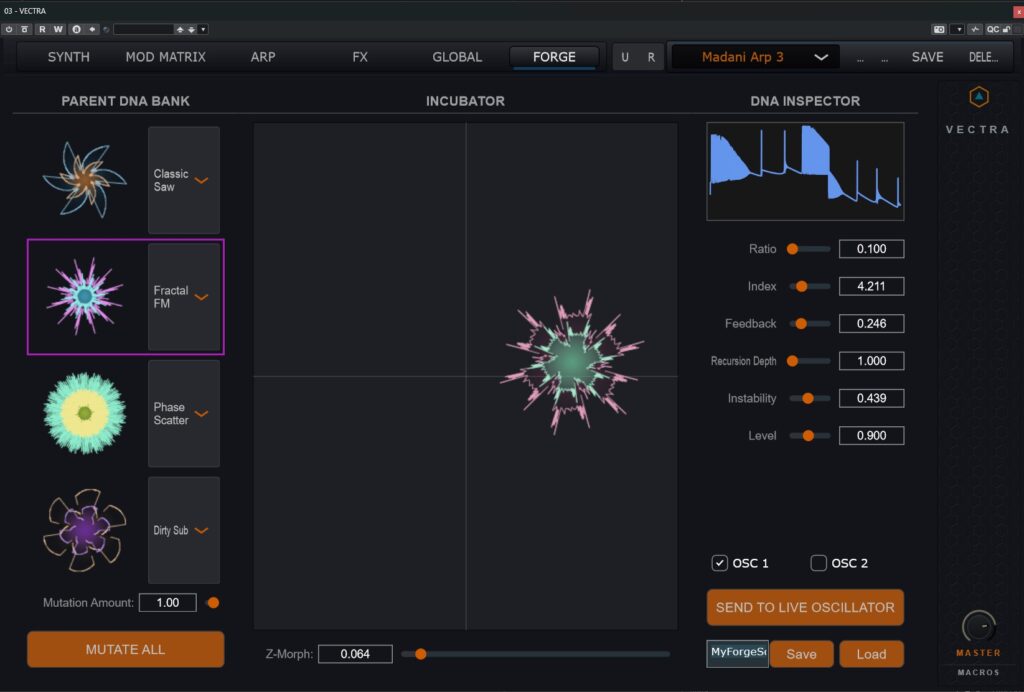Viewport: 1024px width, 692px height.
Task: Click the orange indicator beside Mutation Amount
Action: [x=211, y=602]
